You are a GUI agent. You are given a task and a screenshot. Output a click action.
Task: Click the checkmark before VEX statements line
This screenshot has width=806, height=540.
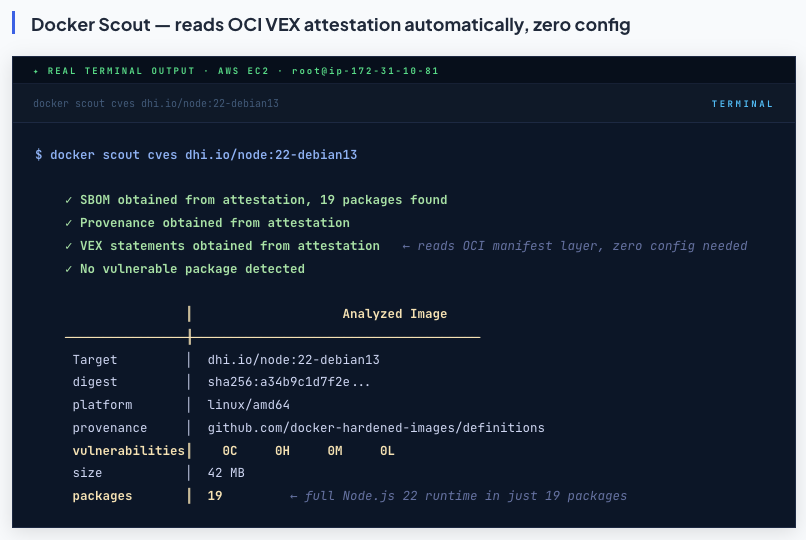click(68, 246)
